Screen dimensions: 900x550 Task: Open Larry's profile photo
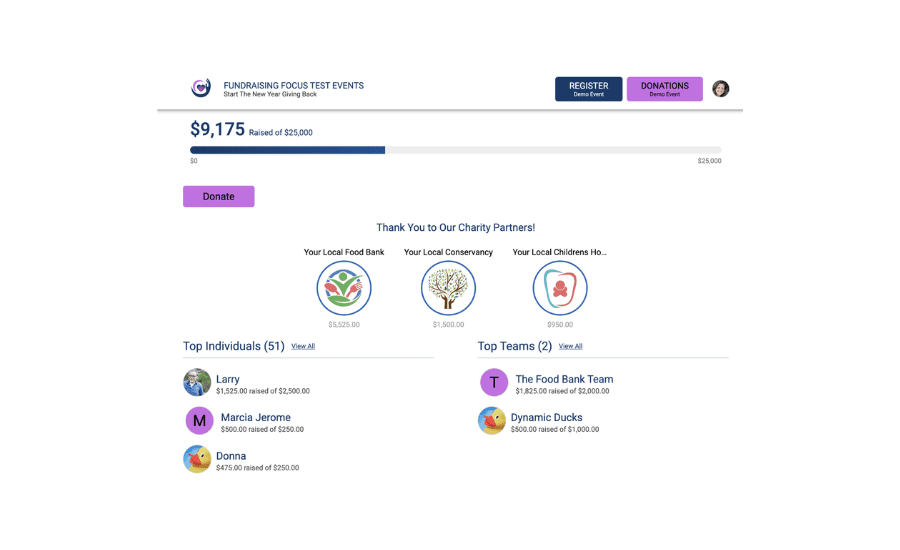(197, 382)
